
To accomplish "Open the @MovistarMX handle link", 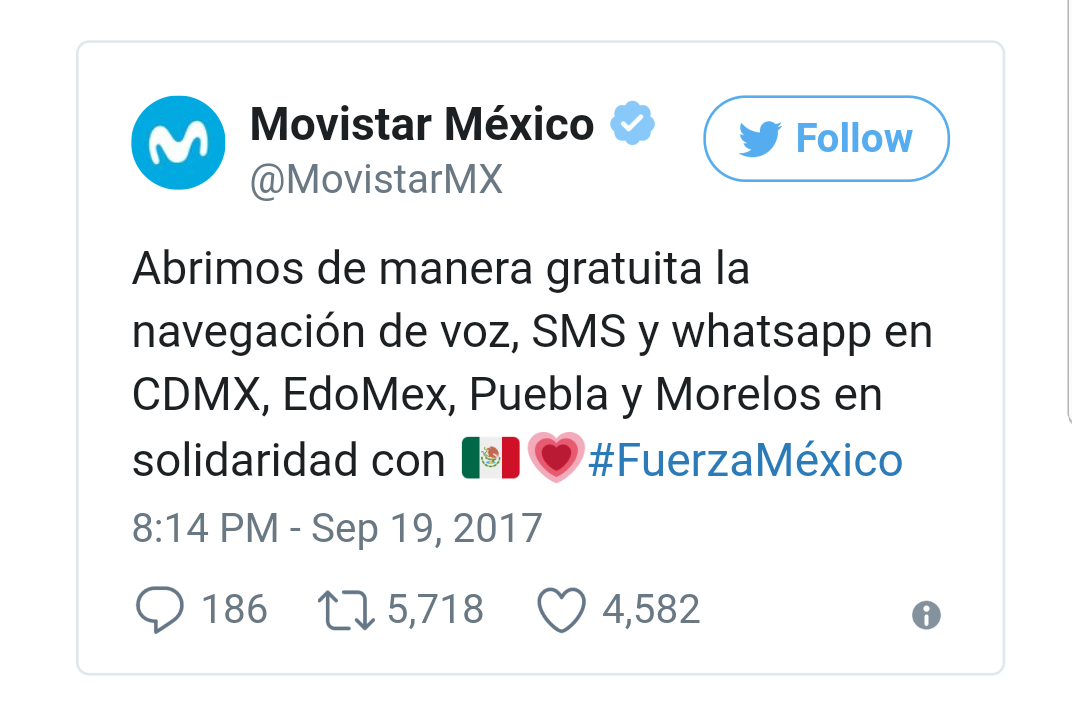I will point(376,180).
